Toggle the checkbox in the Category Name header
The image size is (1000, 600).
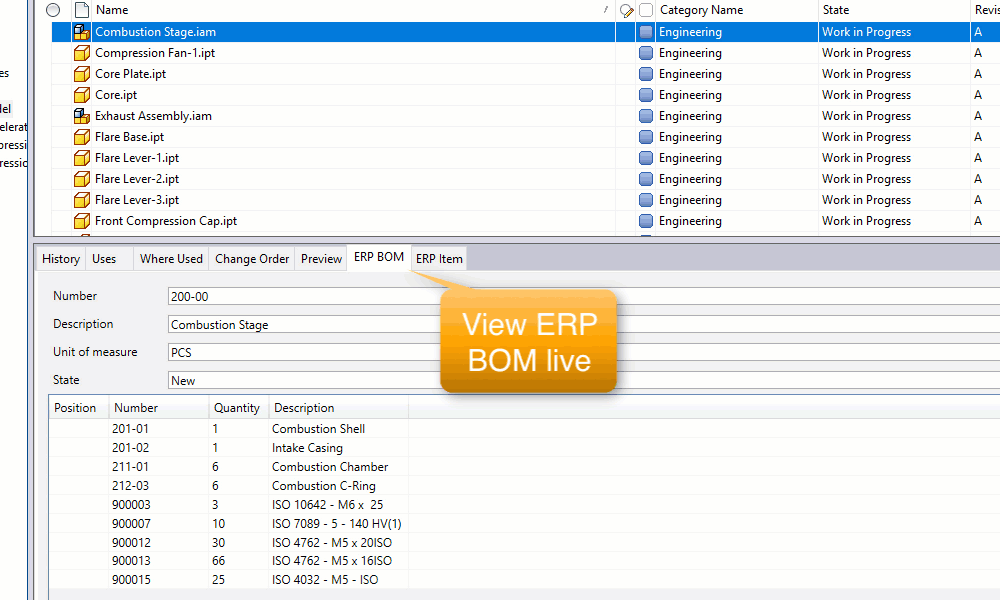pos(646,10)
